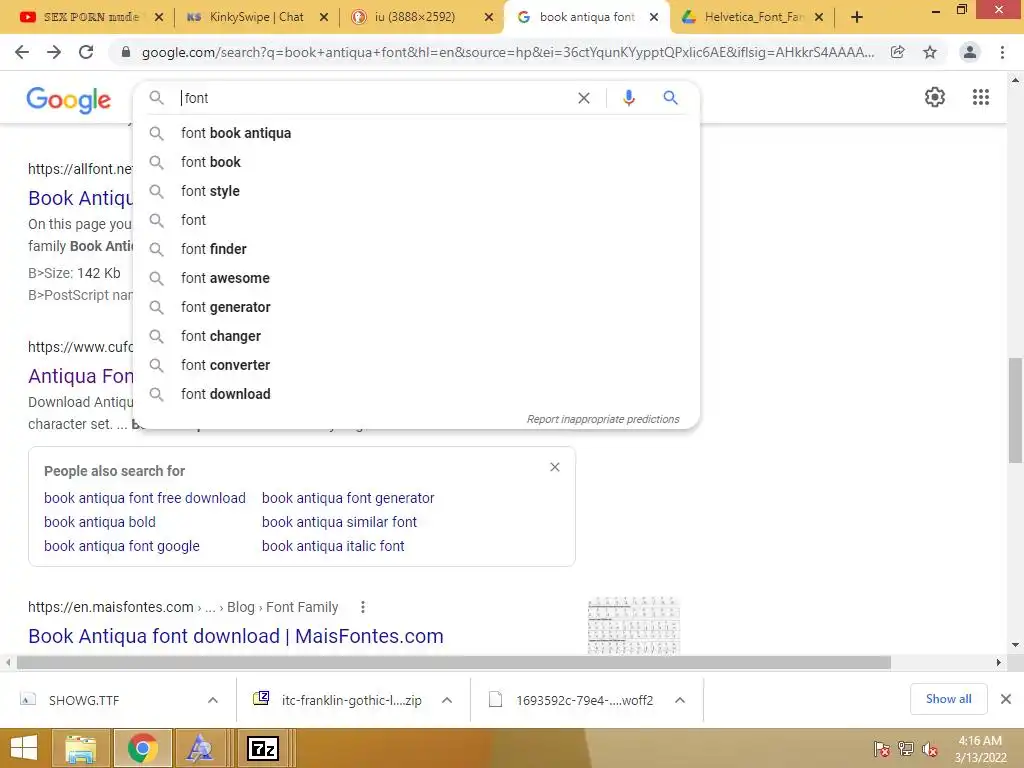
Task: Open book antiqua font free download
Action: pyautogui.click(x=145, y=498)
